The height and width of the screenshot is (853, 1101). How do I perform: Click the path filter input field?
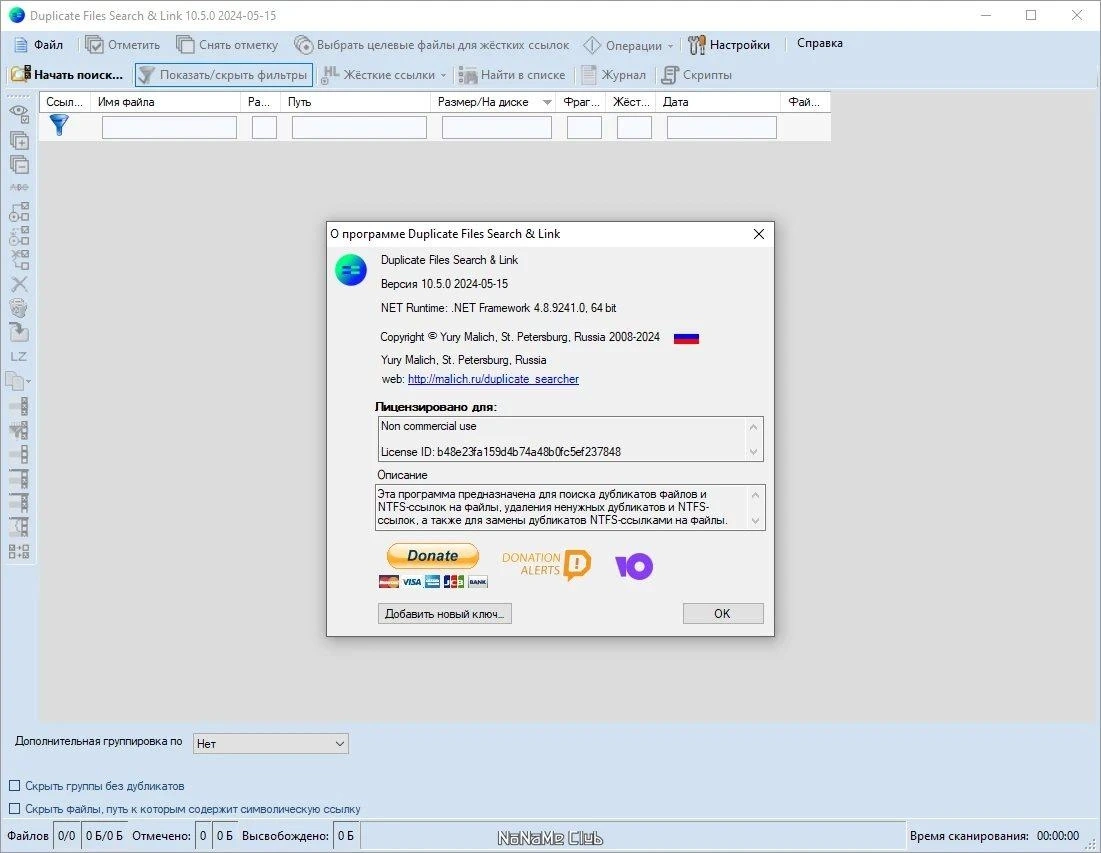[x=359, y=127]
